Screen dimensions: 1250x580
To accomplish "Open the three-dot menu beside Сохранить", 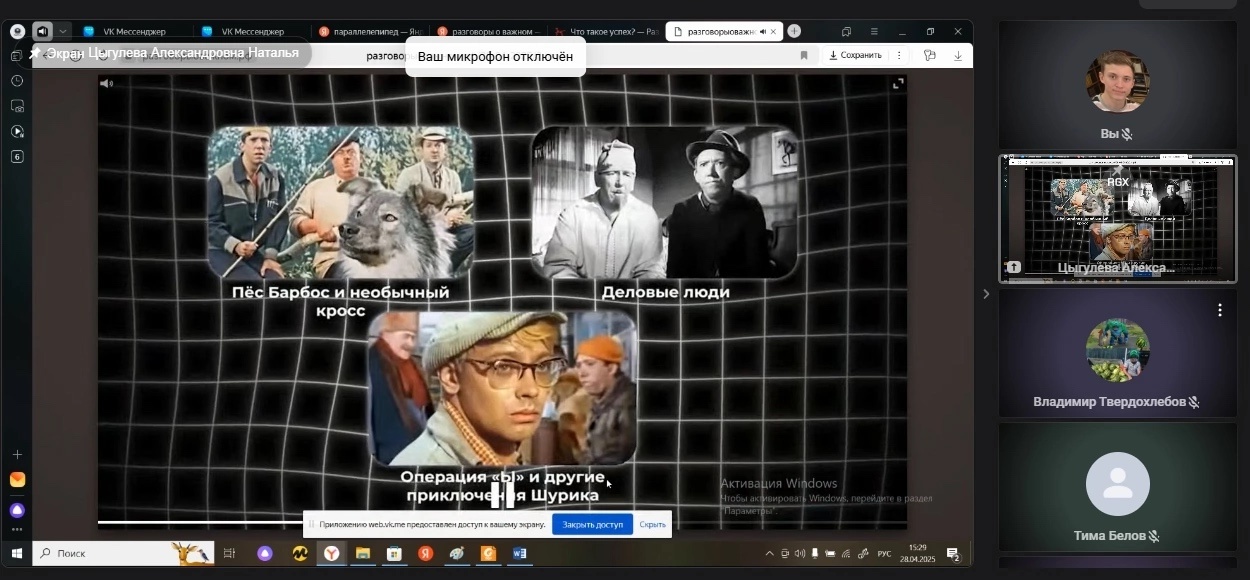I will [899, 56].
